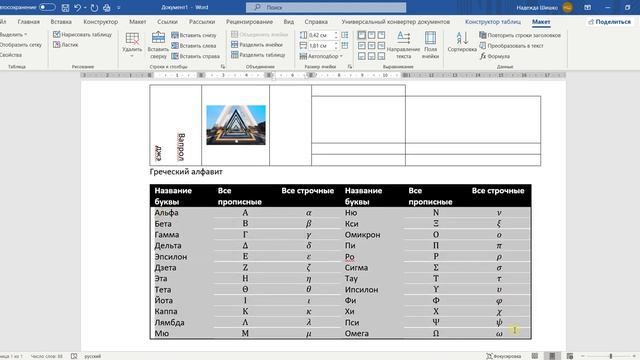Activate the Ластик eraser tool
Viewport: 640px width, 360px height.
[65, 45]
